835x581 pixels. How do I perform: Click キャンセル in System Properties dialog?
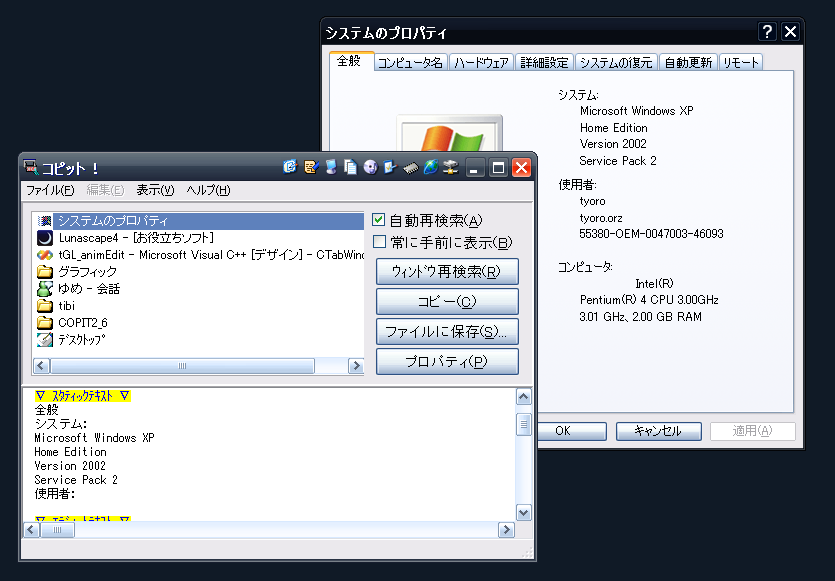click(658, 431)
